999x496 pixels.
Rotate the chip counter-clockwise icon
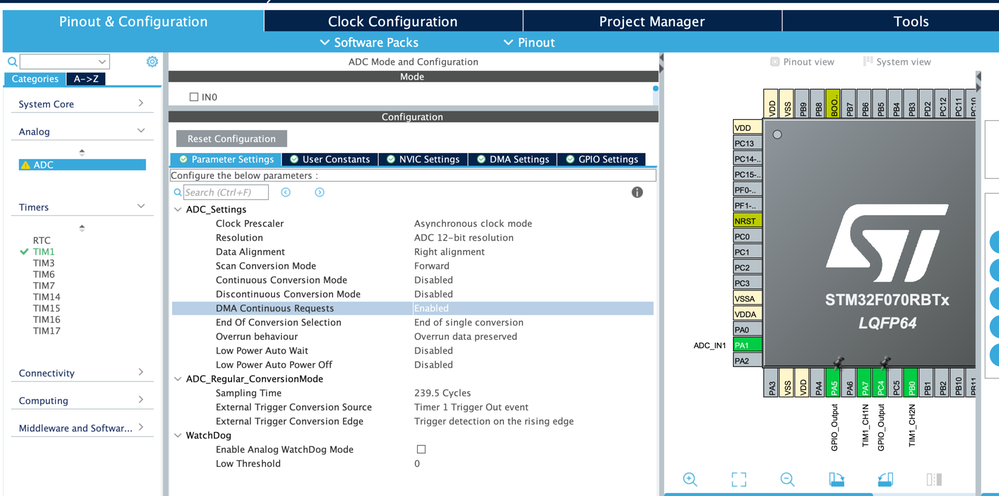coord(886,479)
